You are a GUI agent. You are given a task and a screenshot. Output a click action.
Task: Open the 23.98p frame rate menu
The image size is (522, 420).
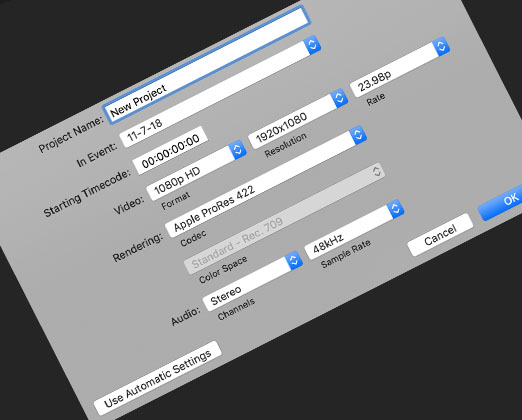coord(400,67)
